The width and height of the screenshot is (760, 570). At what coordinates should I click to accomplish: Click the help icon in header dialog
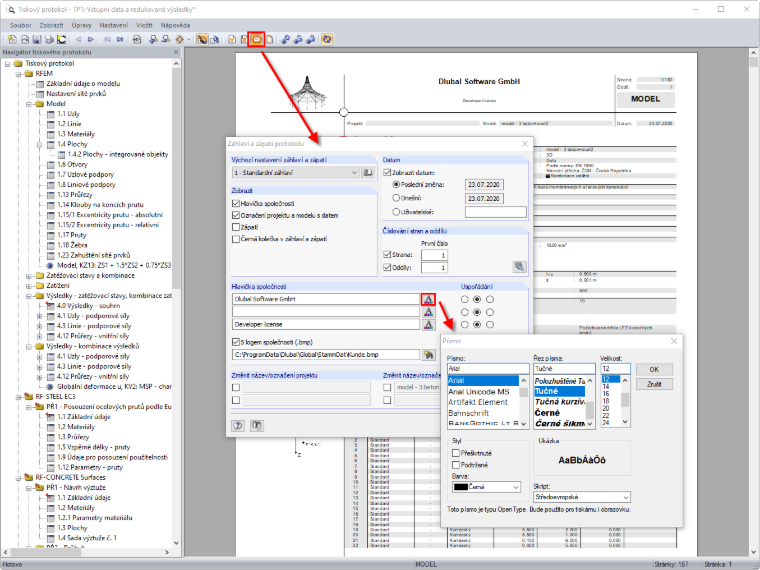click(x=238, y=426)
